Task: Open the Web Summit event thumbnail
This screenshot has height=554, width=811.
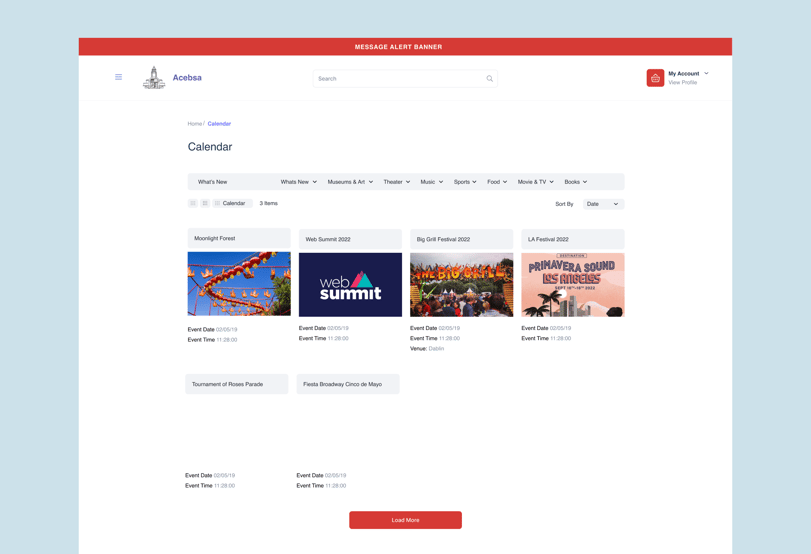Action: pos(350,285)
